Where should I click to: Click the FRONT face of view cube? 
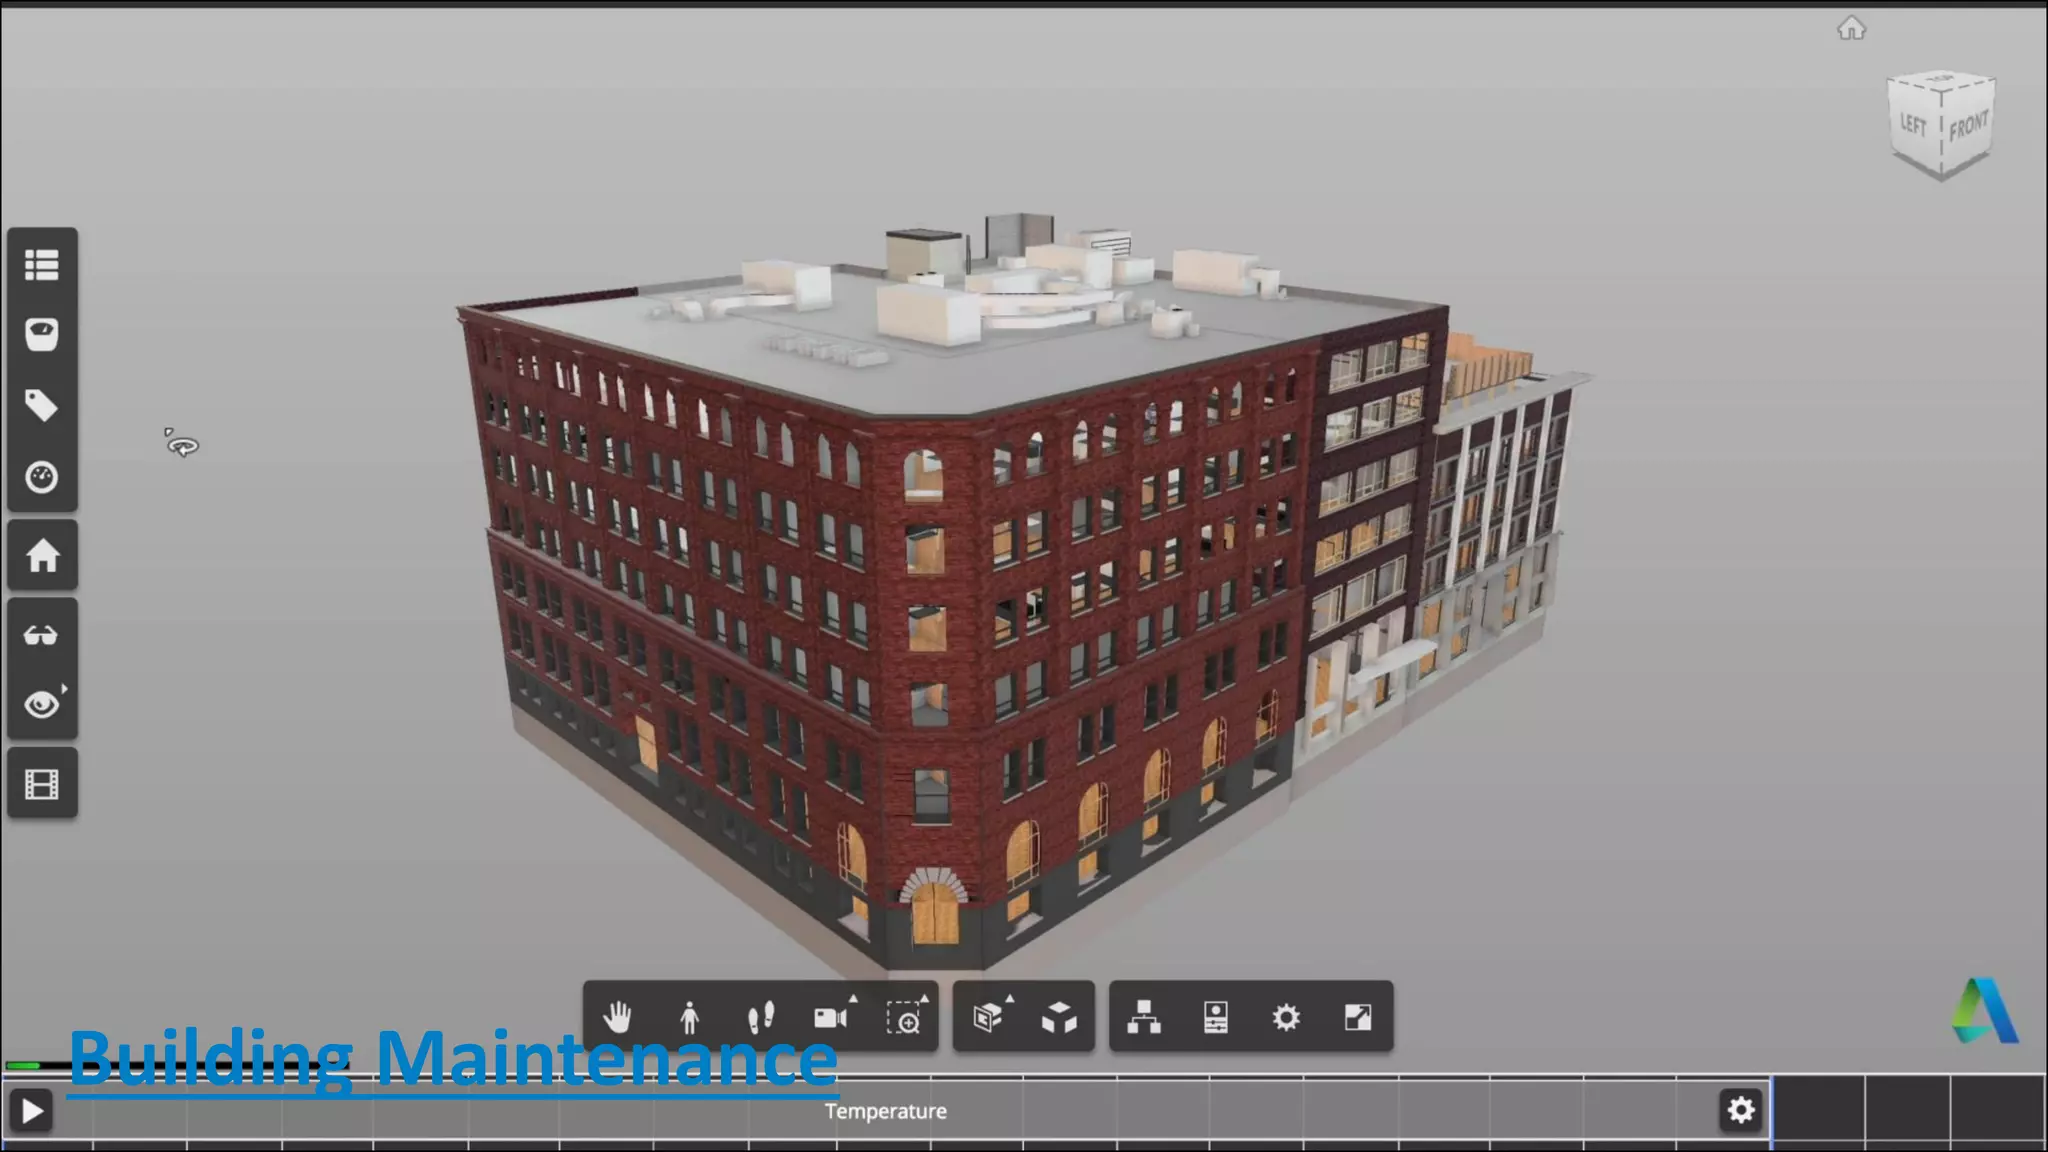(1967, 127)
